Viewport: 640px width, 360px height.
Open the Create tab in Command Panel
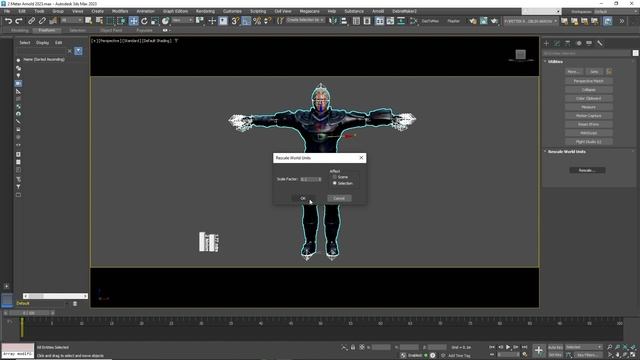[547, 43]
